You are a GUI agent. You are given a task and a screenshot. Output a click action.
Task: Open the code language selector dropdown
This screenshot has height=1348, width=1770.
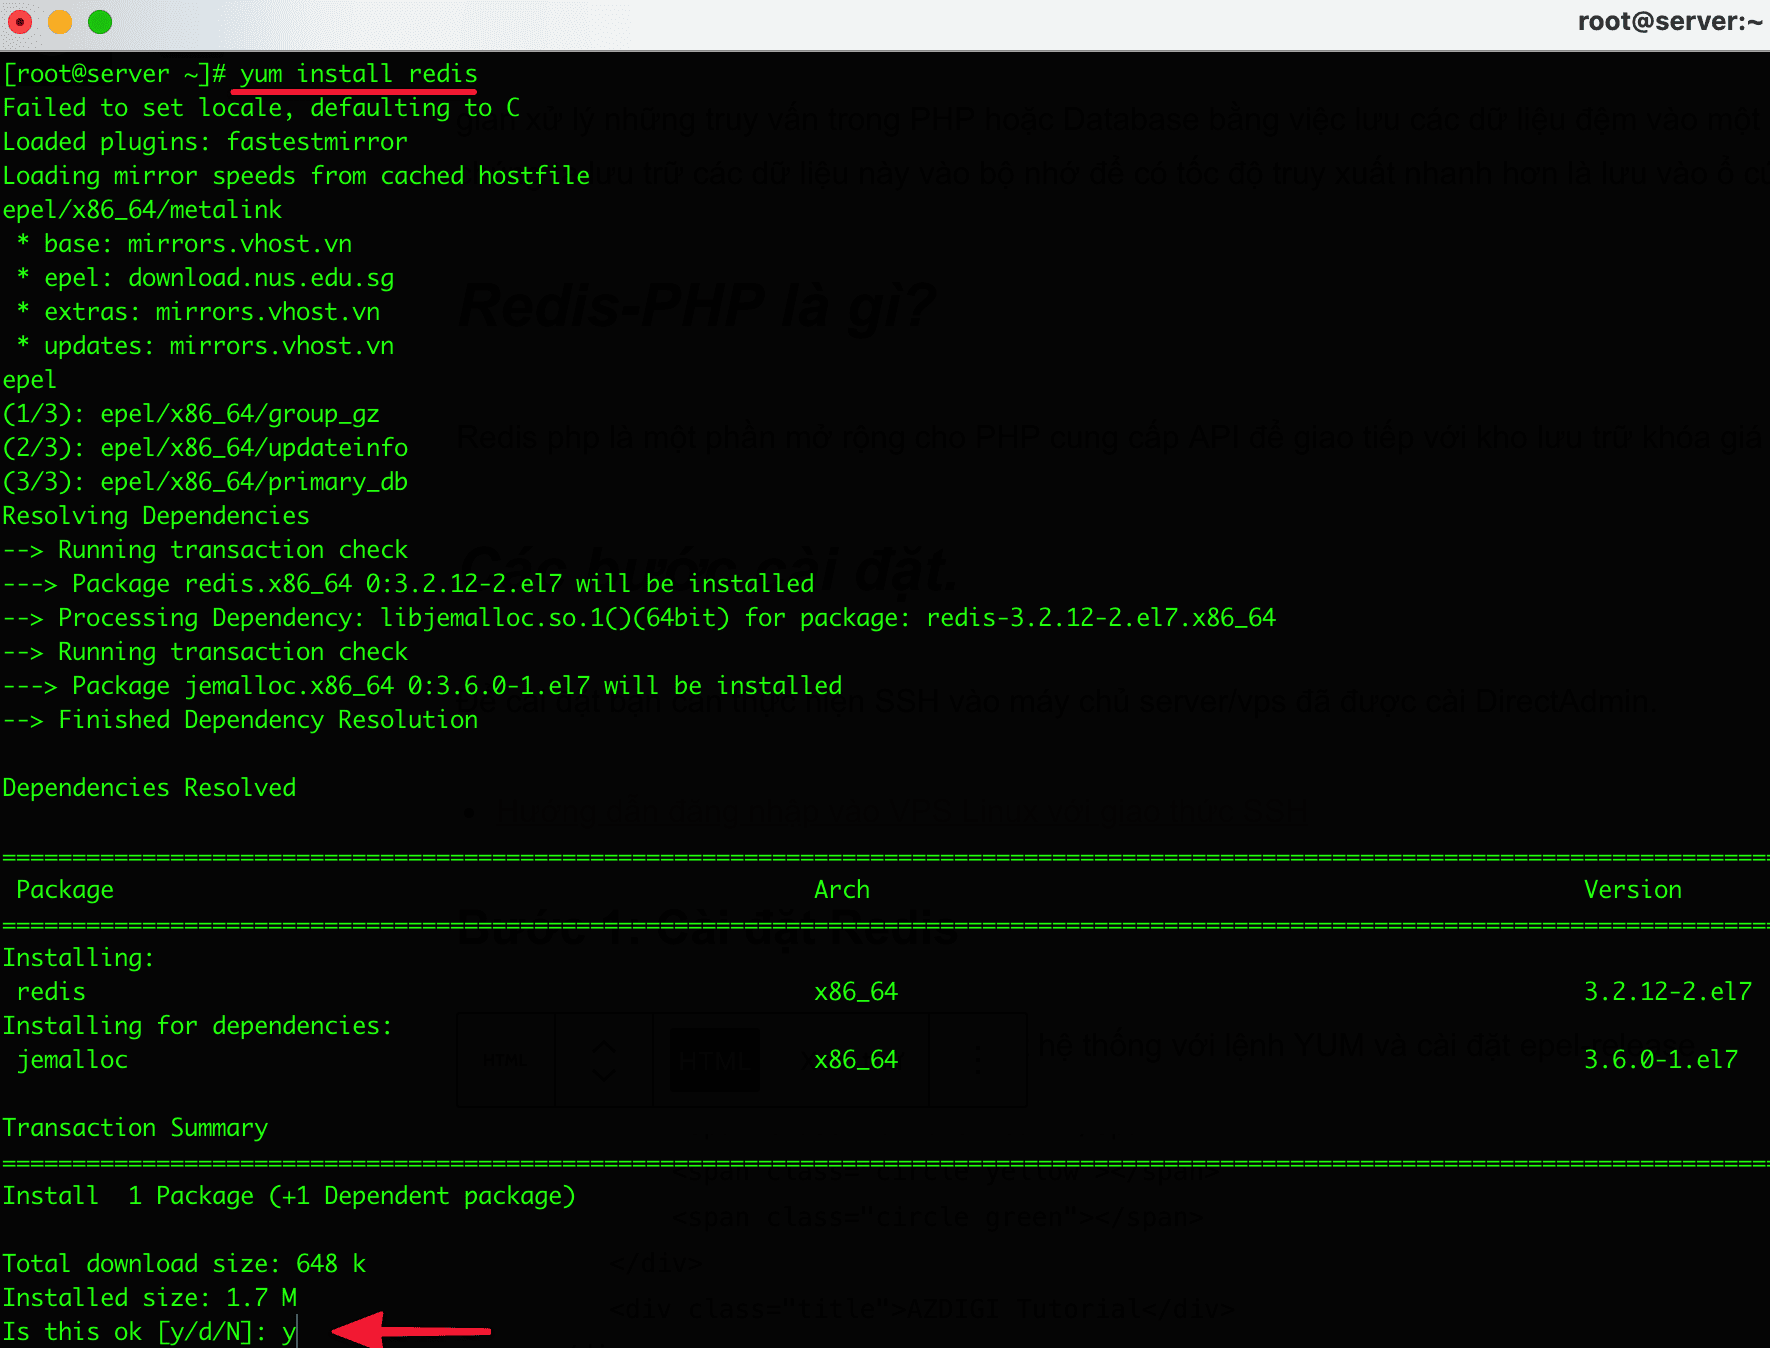[x=603, y=1060]
